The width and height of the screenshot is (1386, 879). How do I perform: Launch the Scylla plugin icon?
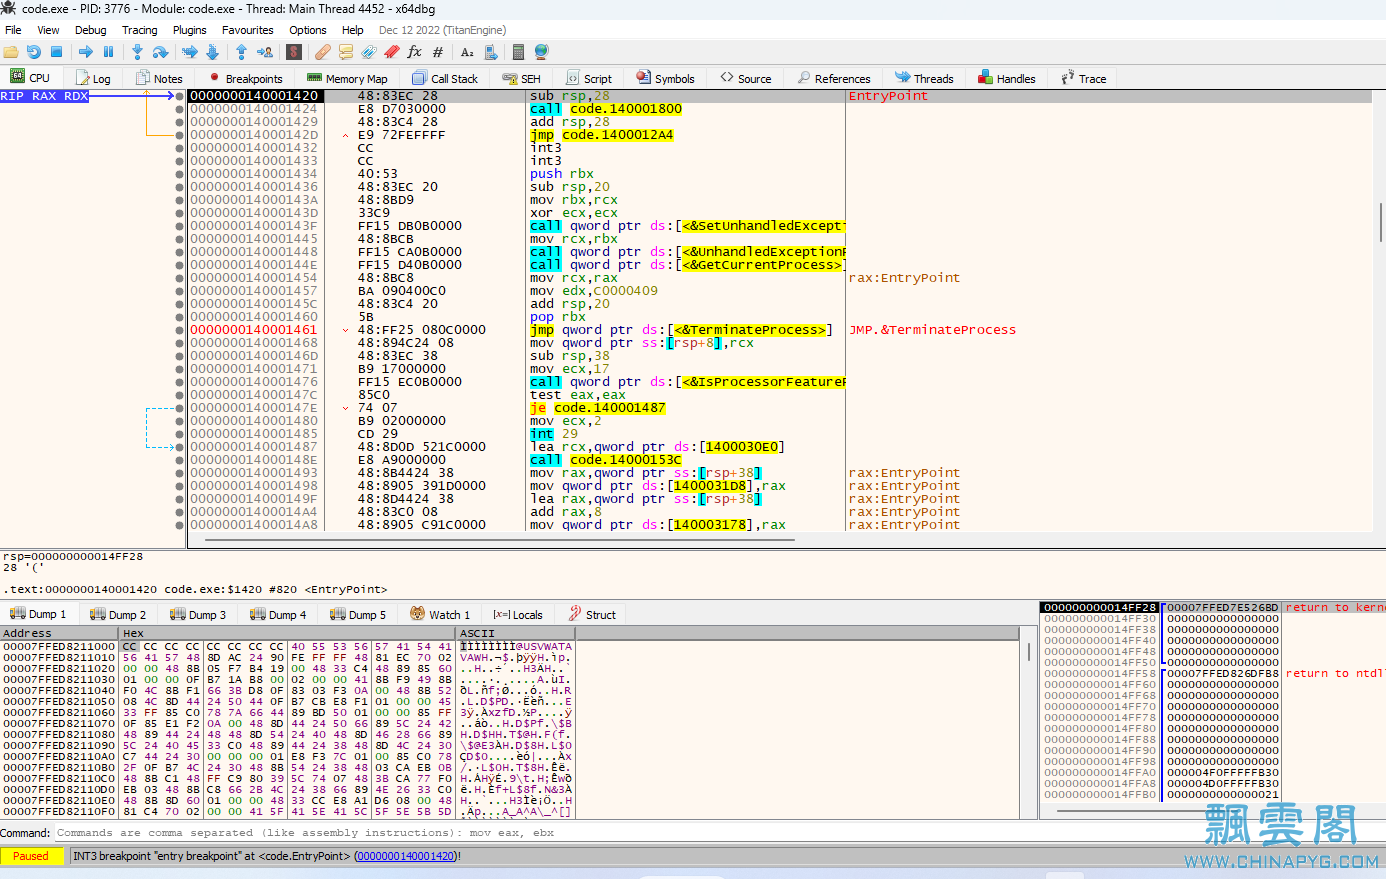294,52
